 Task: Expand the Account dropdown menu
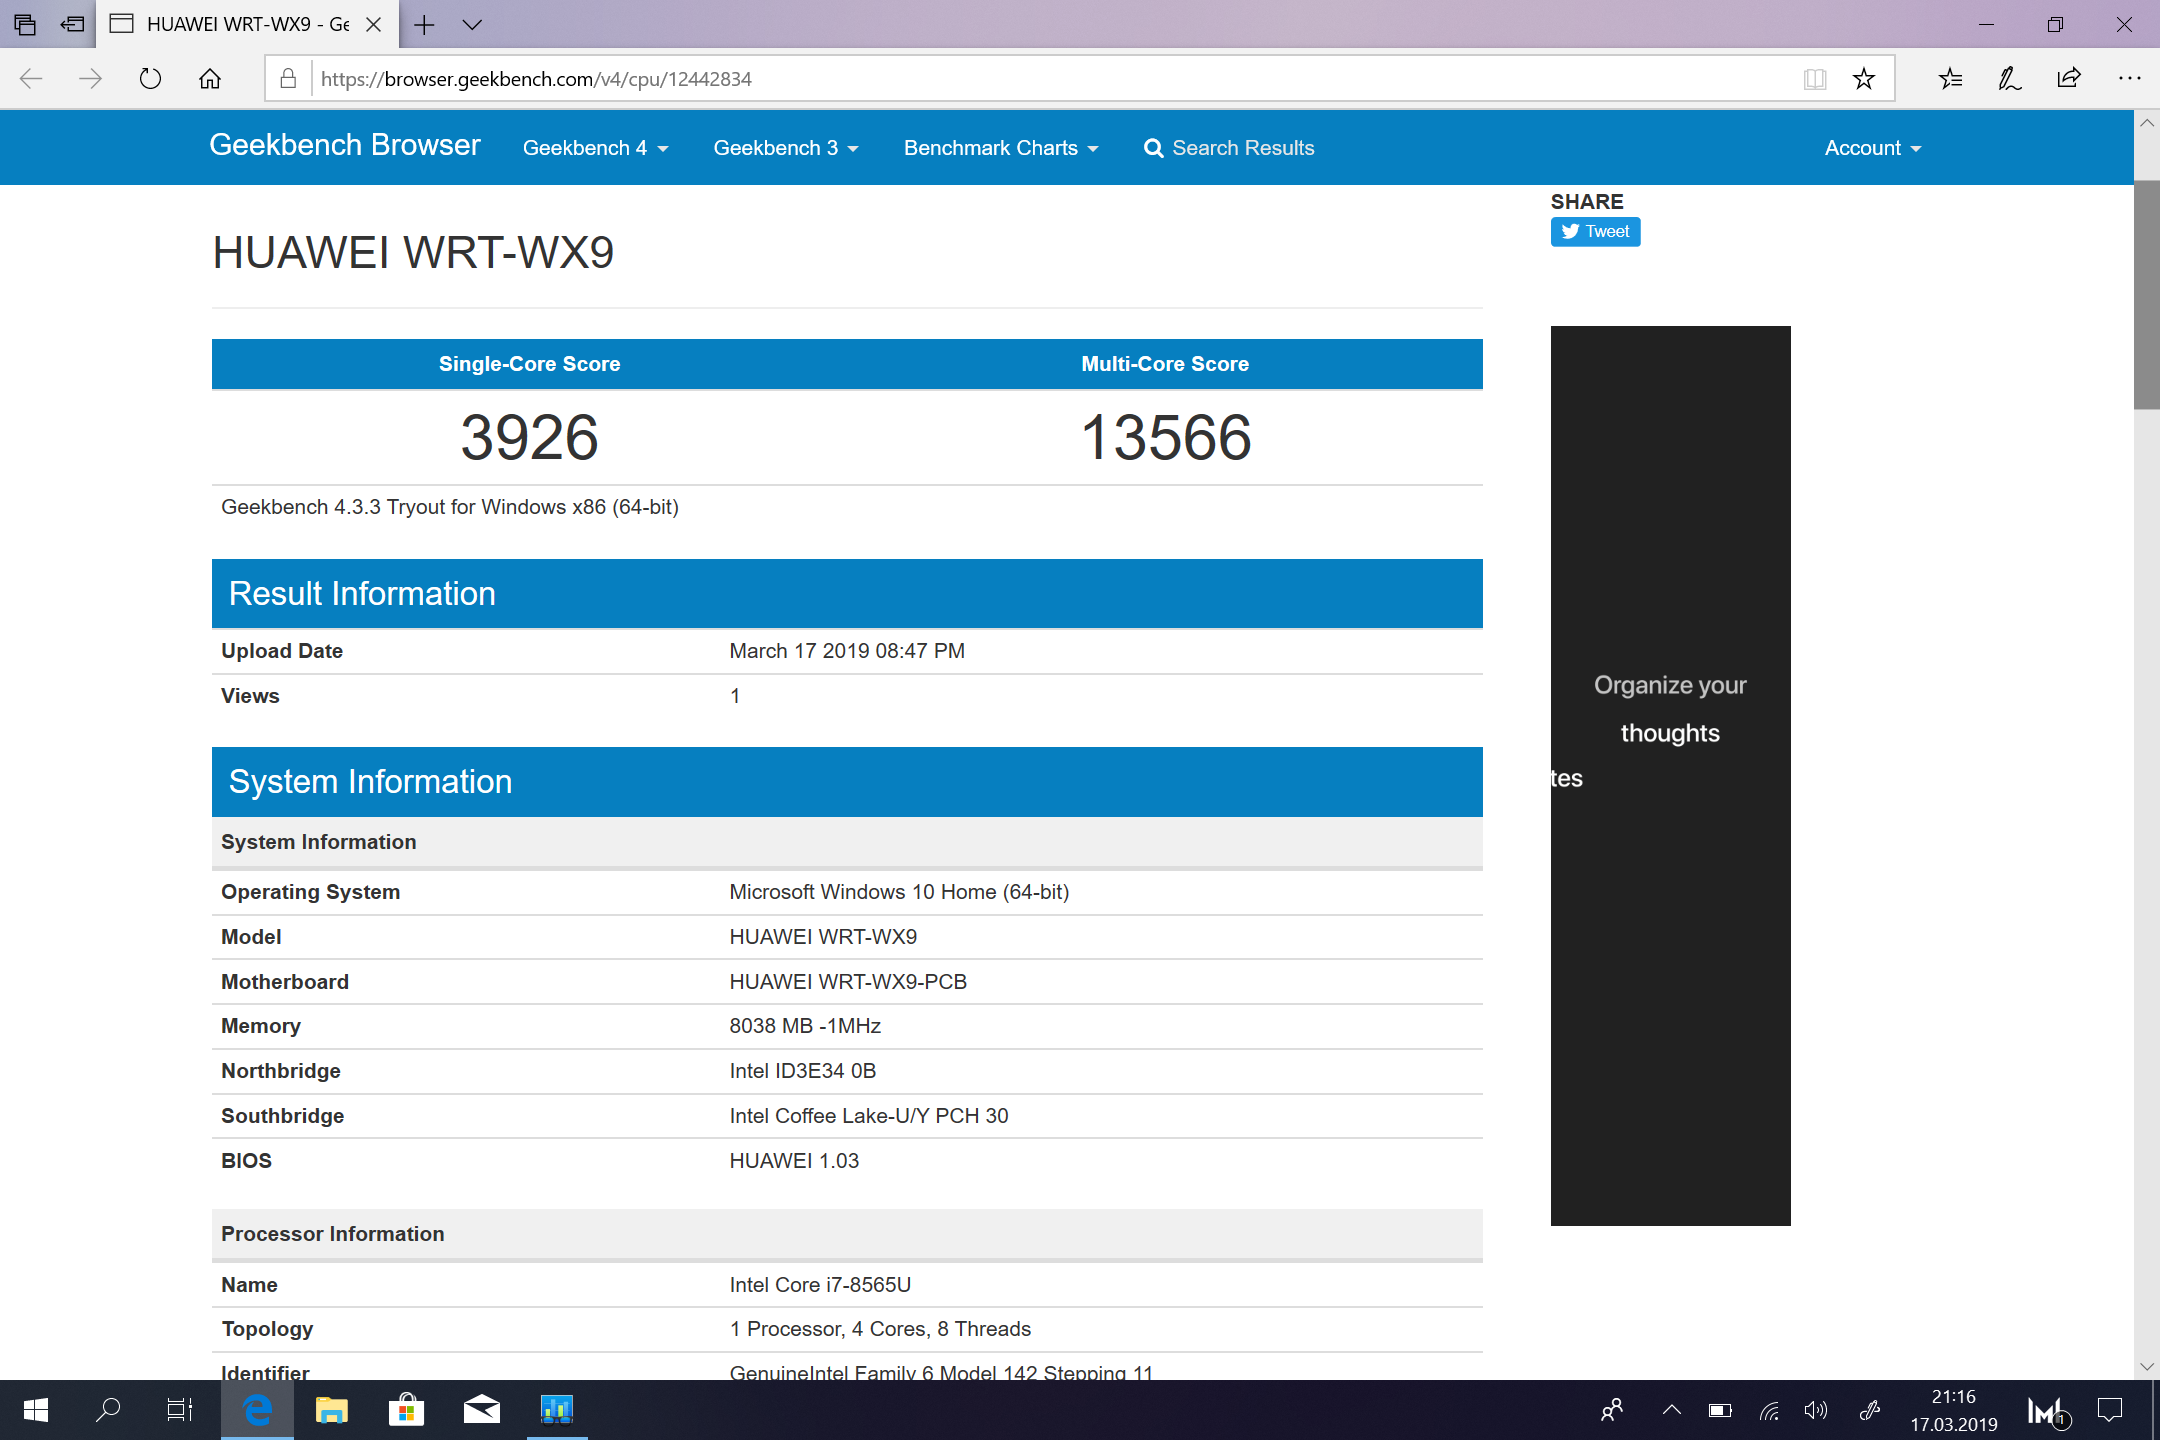tap(1873, 148)
